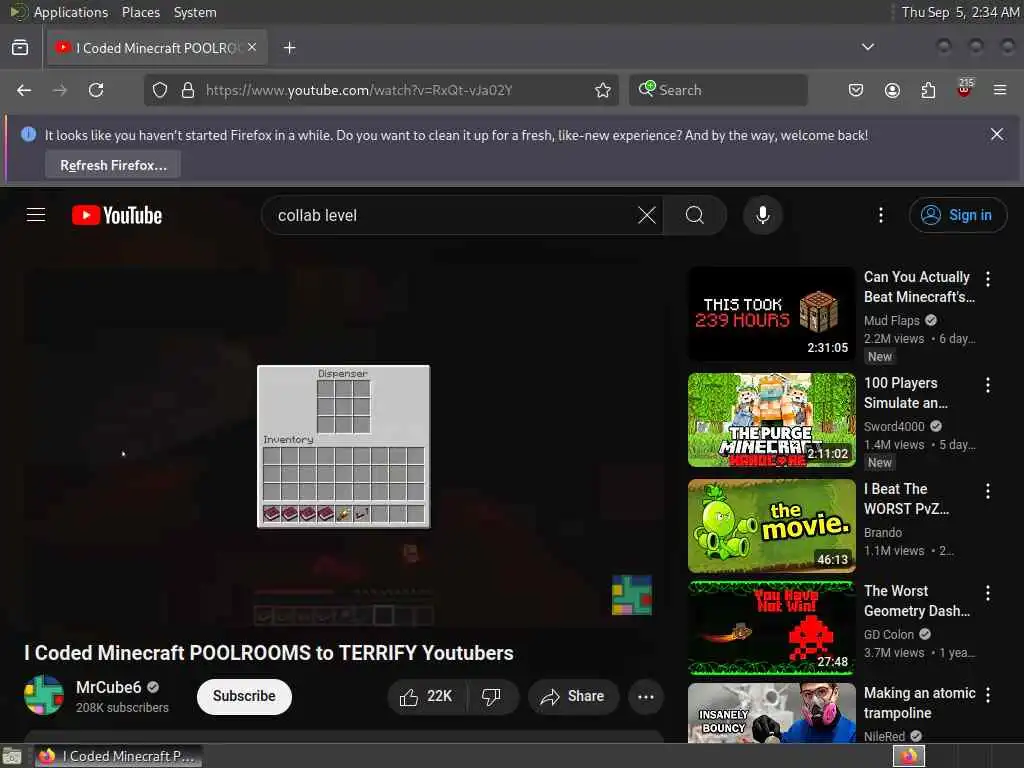
Task: Open the Firefox View icon
Action: pyautogui.click(x=20, y=48)
